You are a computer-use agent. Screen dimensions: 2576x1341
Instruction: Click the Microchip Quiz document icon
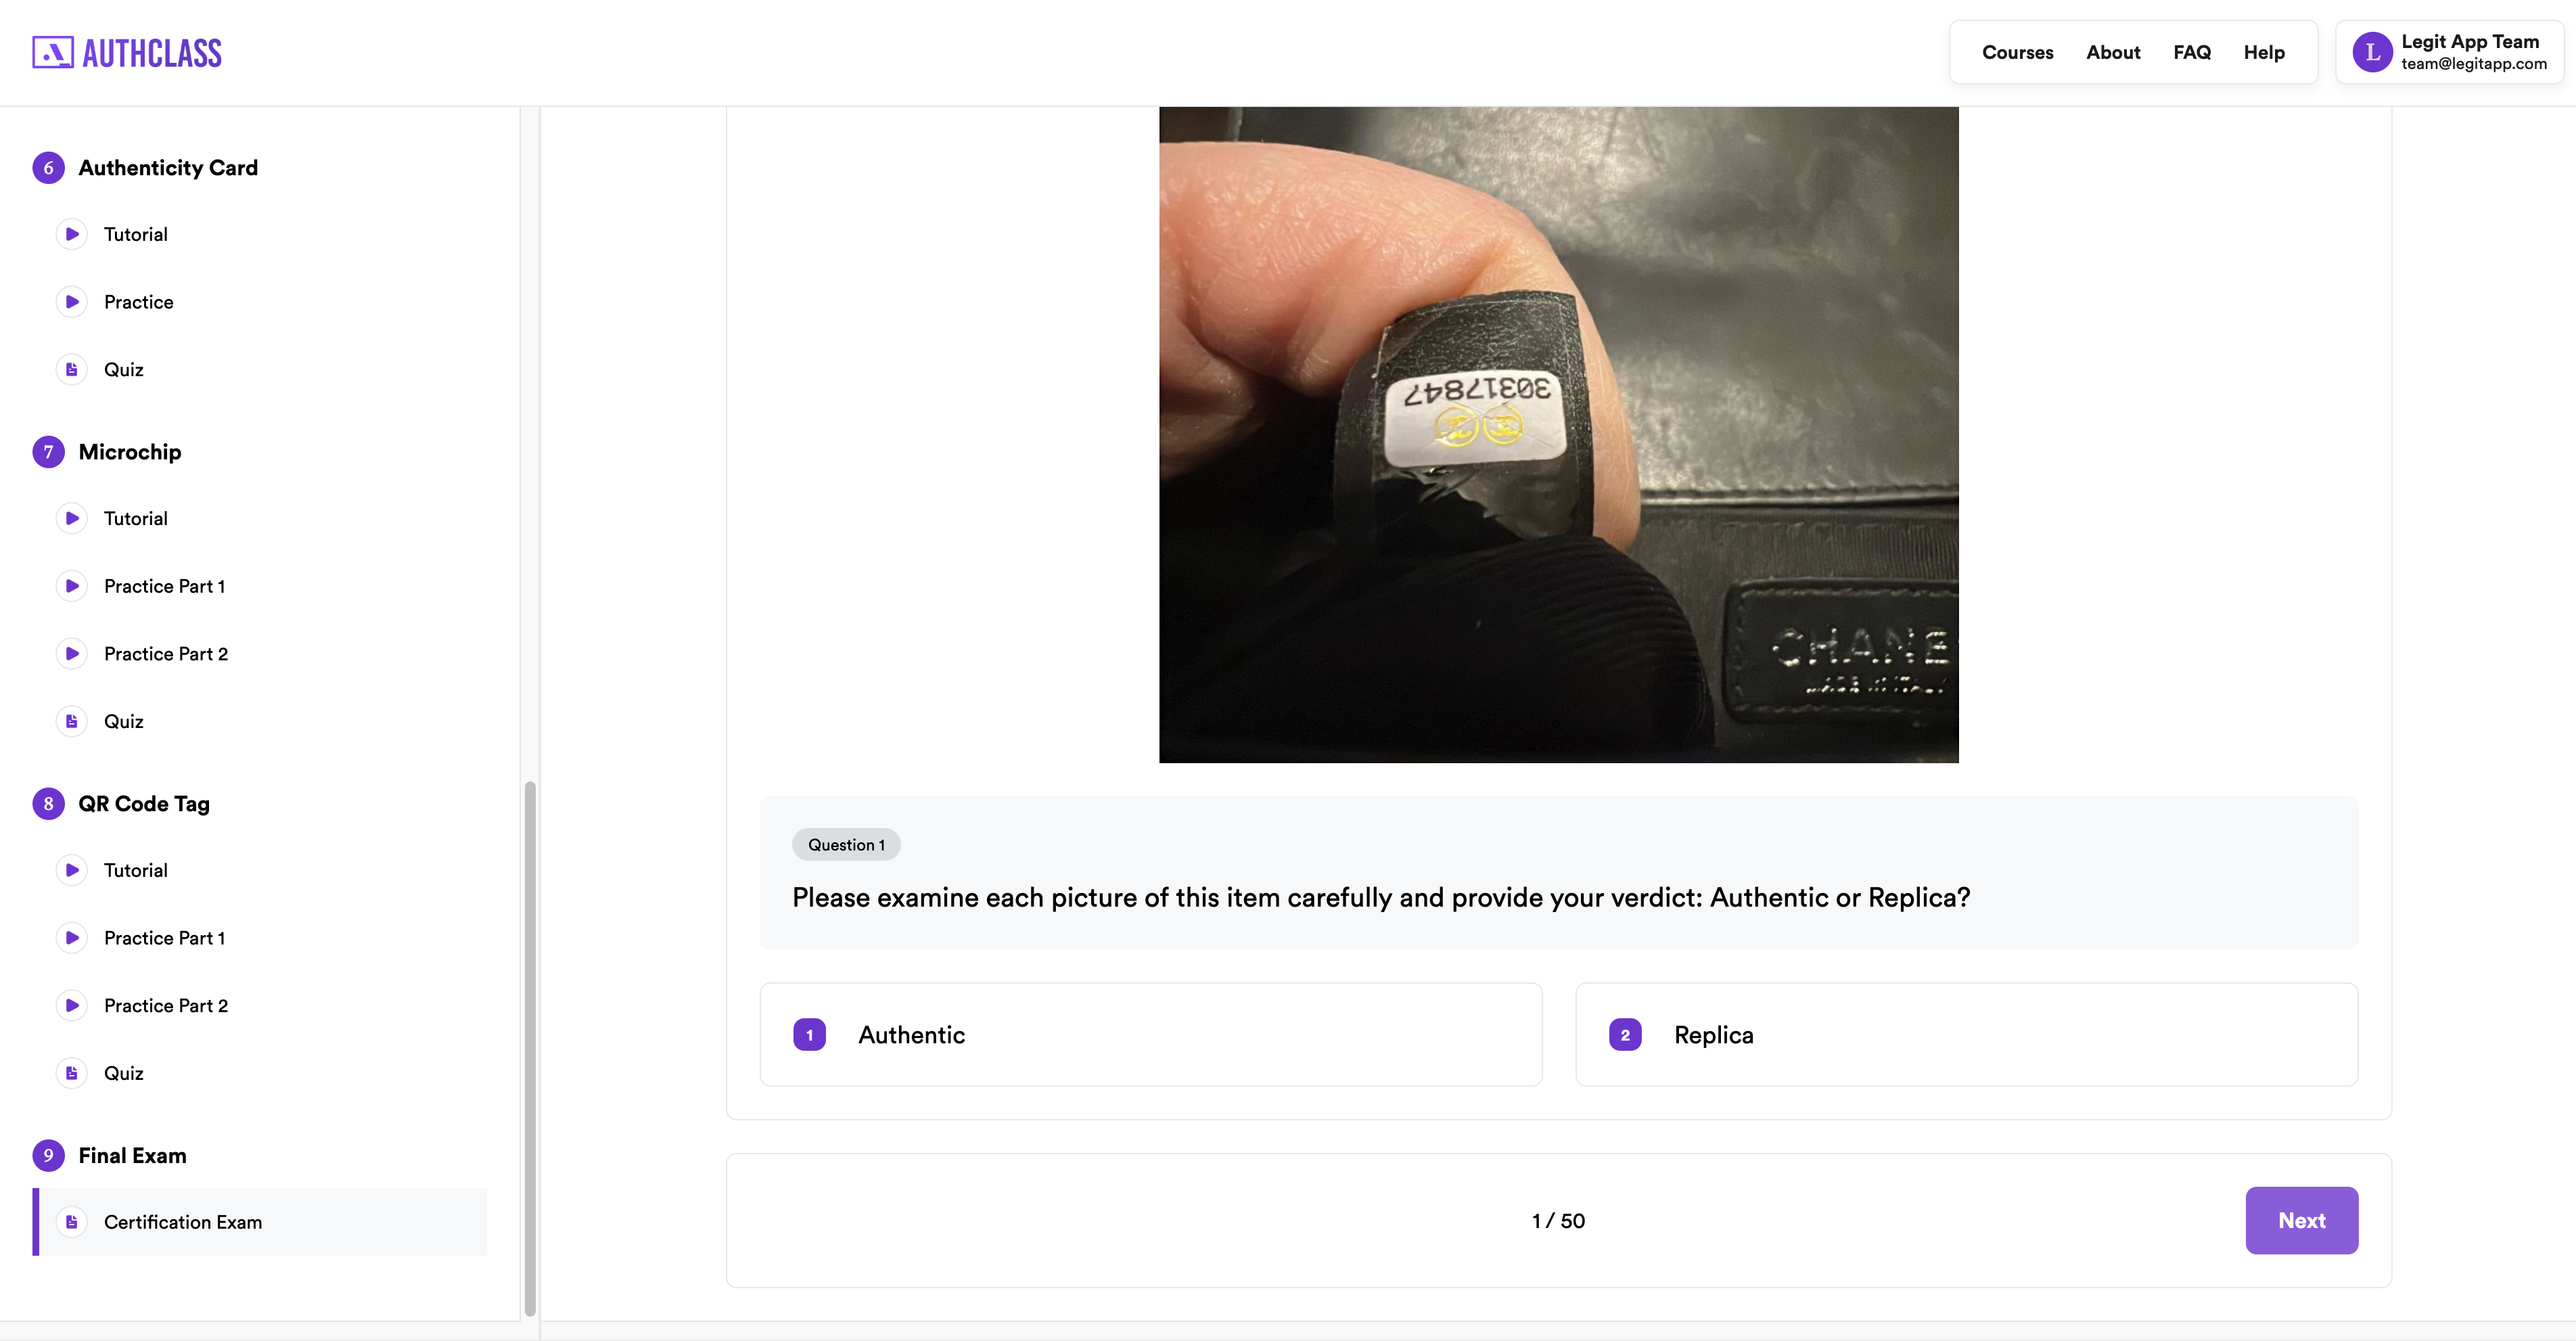pyautogui.click(x=72, y=722)
